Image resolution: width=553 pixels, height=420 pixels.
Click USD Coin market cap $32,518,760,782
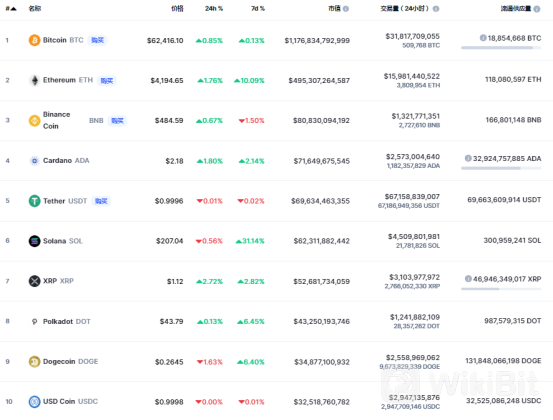322,402
